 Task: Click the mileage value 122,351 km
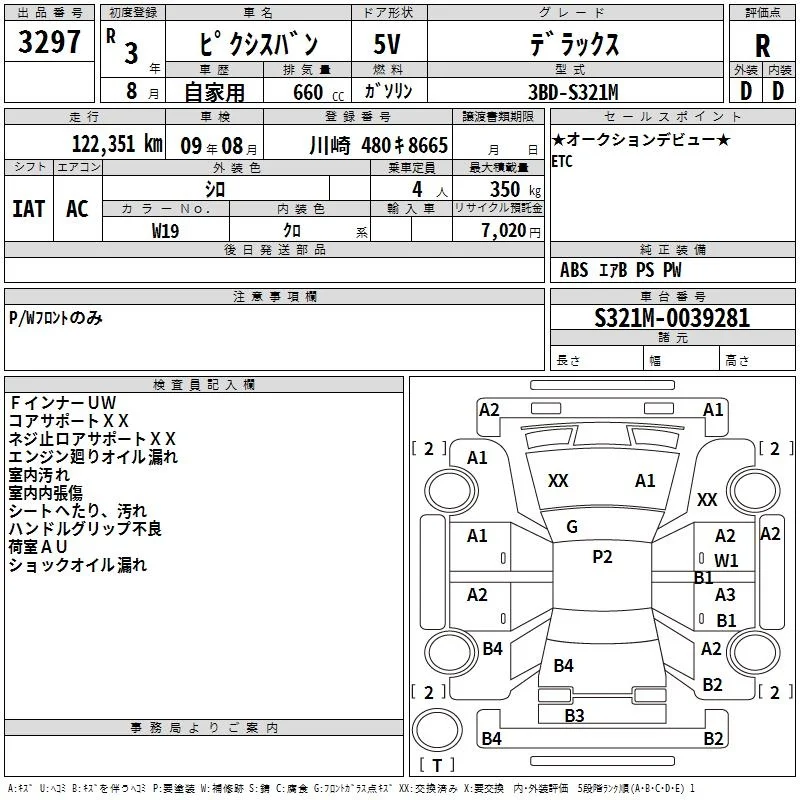[117, 144]
